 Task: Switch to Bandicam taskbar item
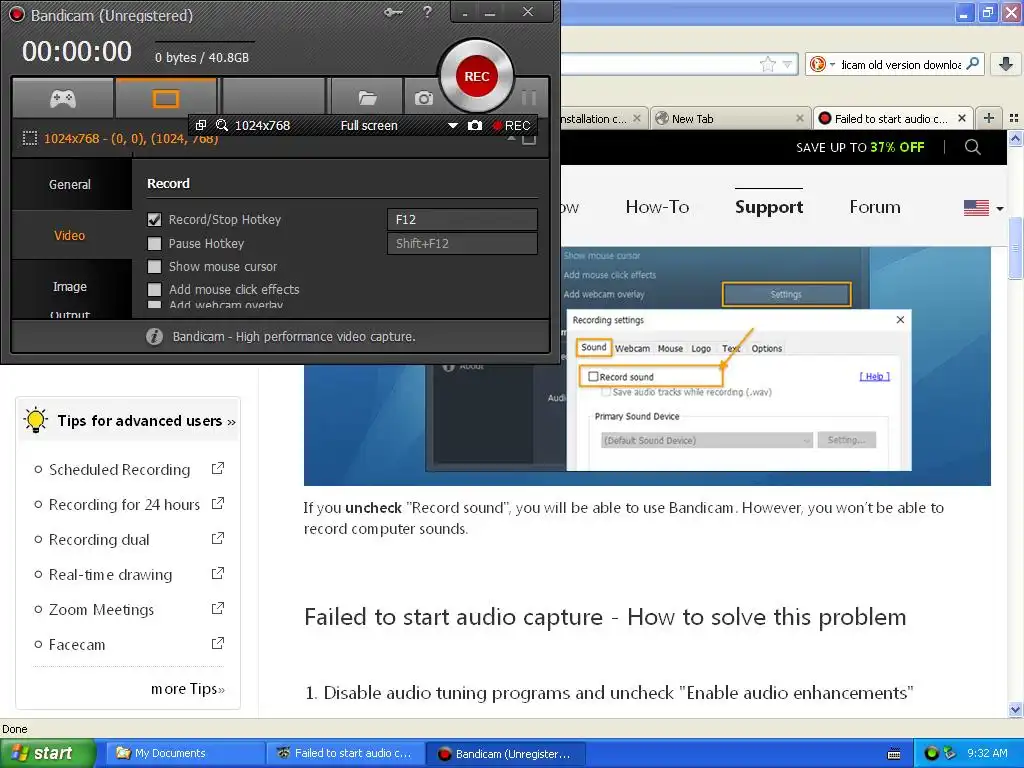point(505,754)
